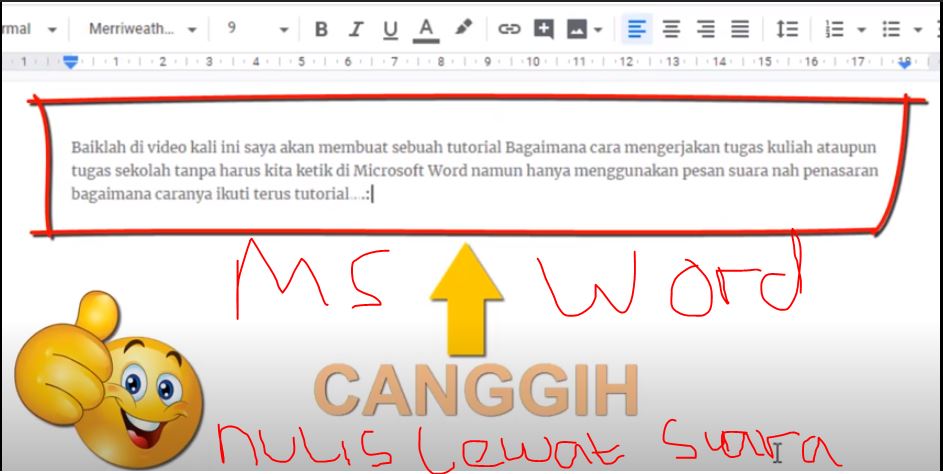Screen dimensions: 943x474
Task: Click the word 'Baiklah' in the document
Action: pos(97,147)
